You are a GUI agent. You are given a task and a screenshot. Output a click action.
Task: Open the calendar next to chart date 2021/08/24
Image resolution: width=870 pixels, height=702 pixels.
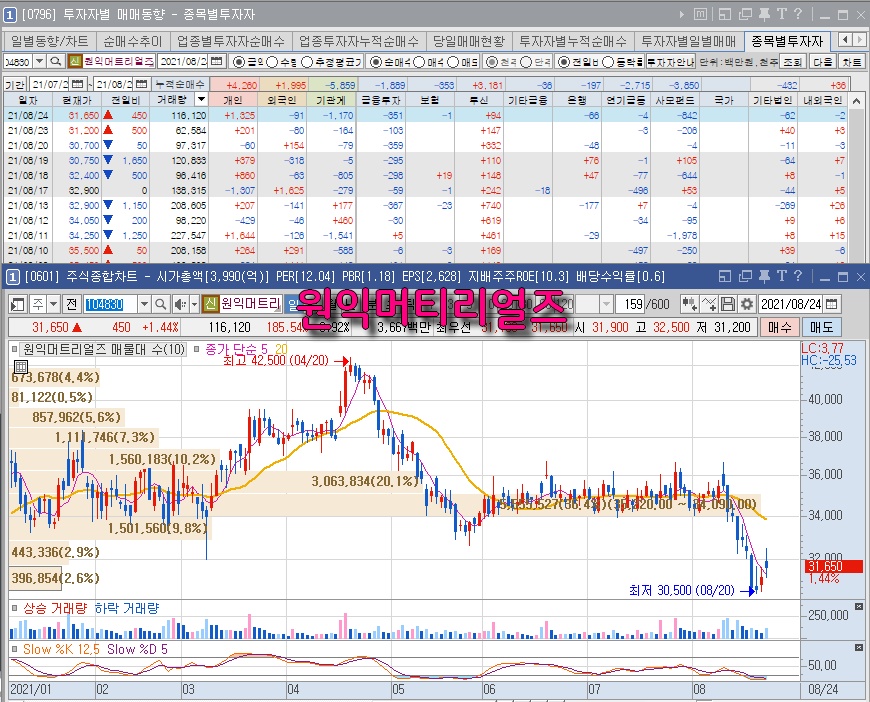831,304
